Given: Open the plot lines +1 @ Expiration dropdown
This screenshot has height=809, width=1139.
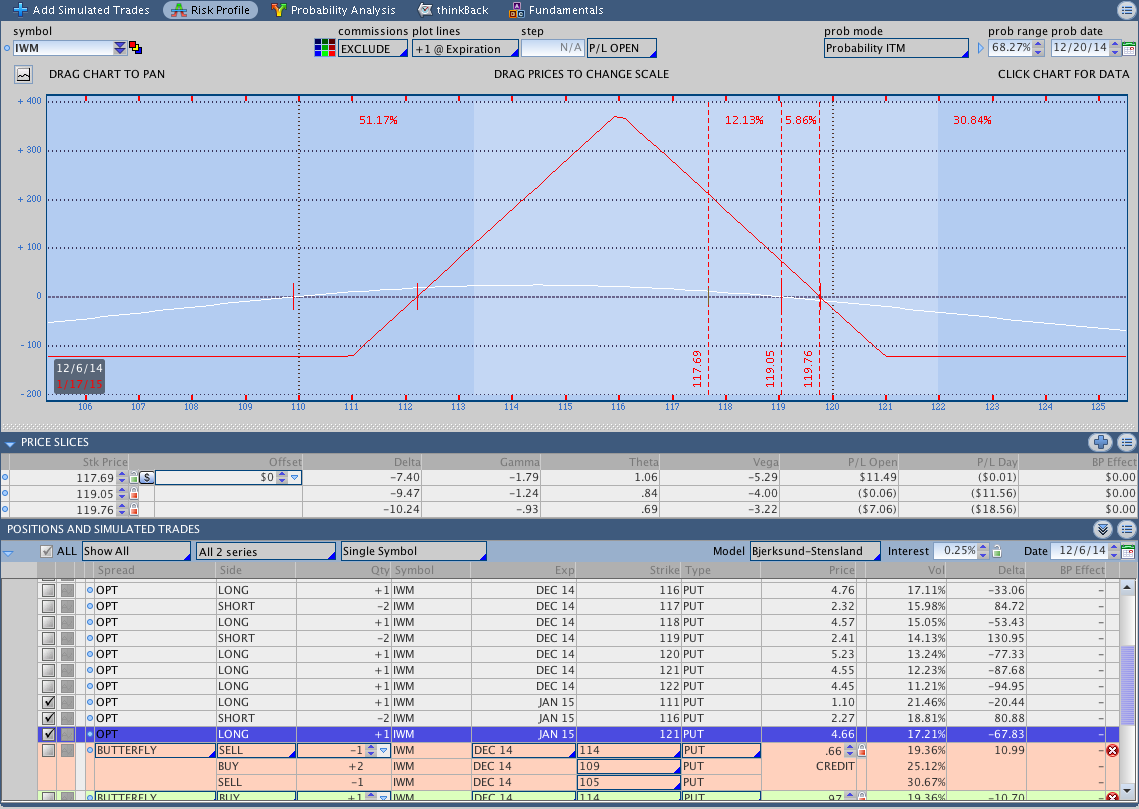Looking at the screenshot, I should click(465, 49).
